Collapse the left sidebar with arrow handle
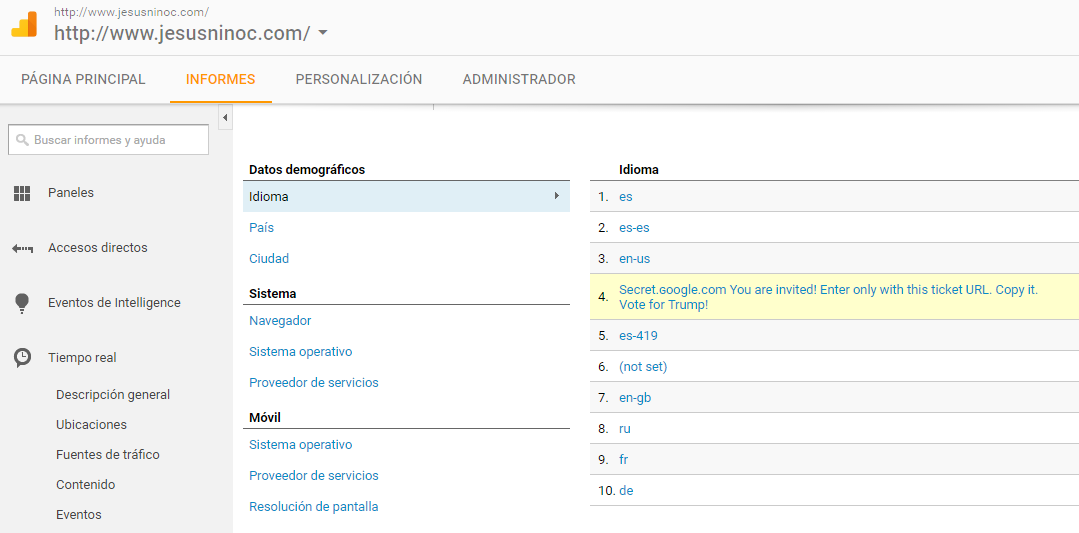This screenshot has height=533, width=1079. 225,119
